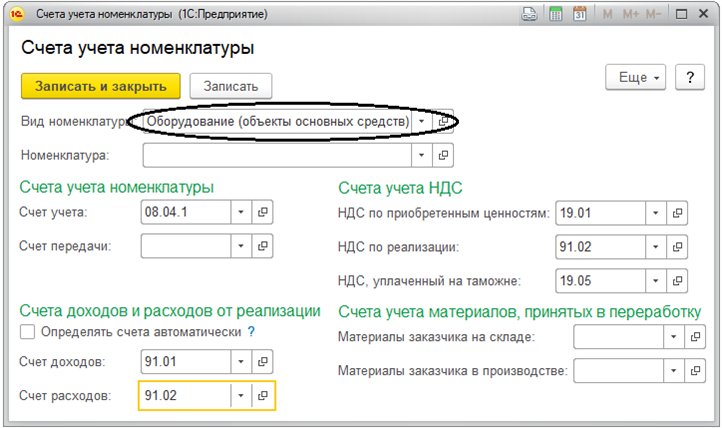Maximize the Счета учета номенклатуры window
Screen dimensions: 722x428
tap(681, 14)
